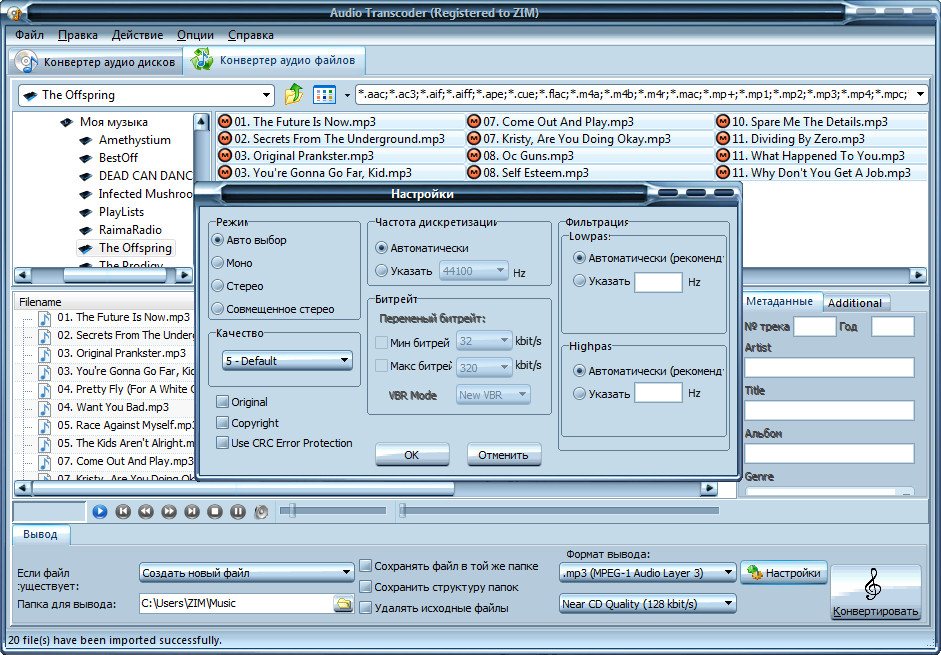Click the Pause playback icon
The height and width of the screenshot is (655, 941).
click(237, 511)
